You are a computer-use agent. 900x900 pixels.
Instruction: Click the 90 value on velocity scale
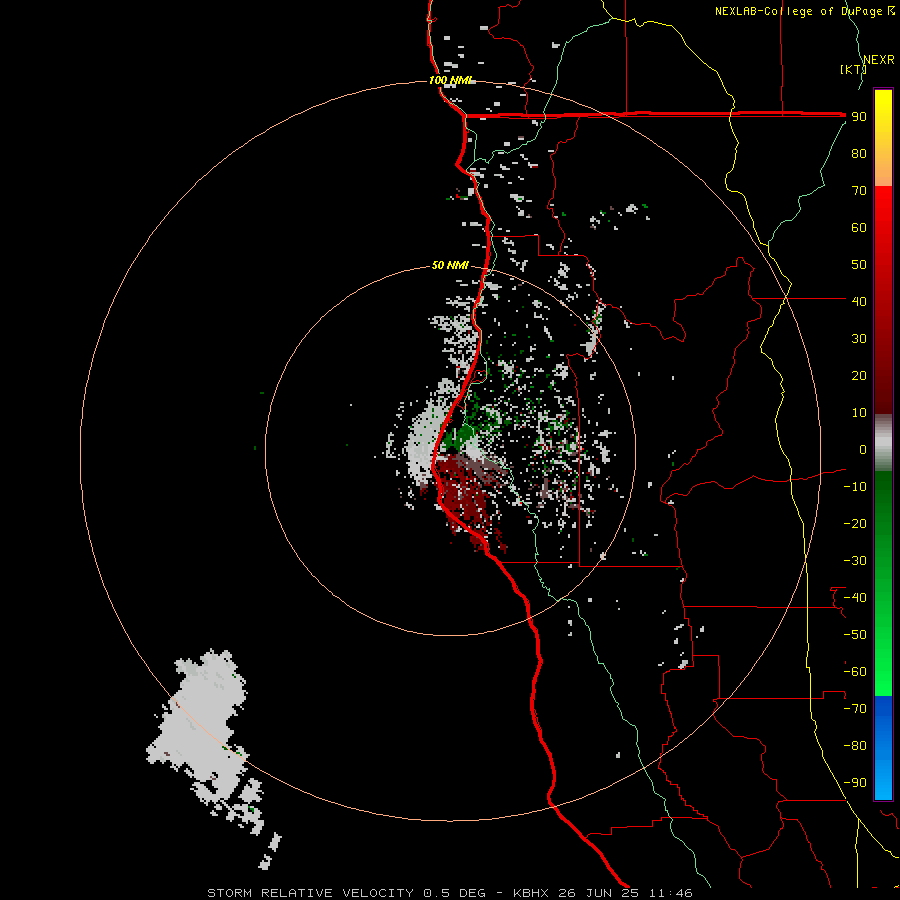point(859,117)
